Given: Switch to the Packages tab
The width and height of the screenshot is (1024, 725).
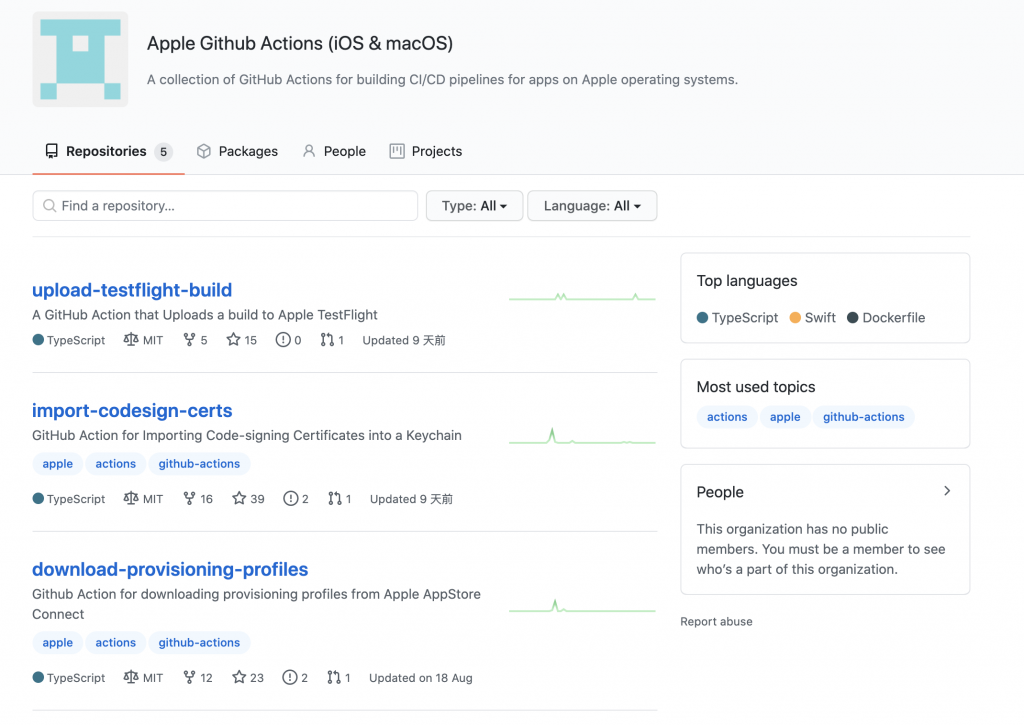Looking at the screenshot, I should 237,152.
